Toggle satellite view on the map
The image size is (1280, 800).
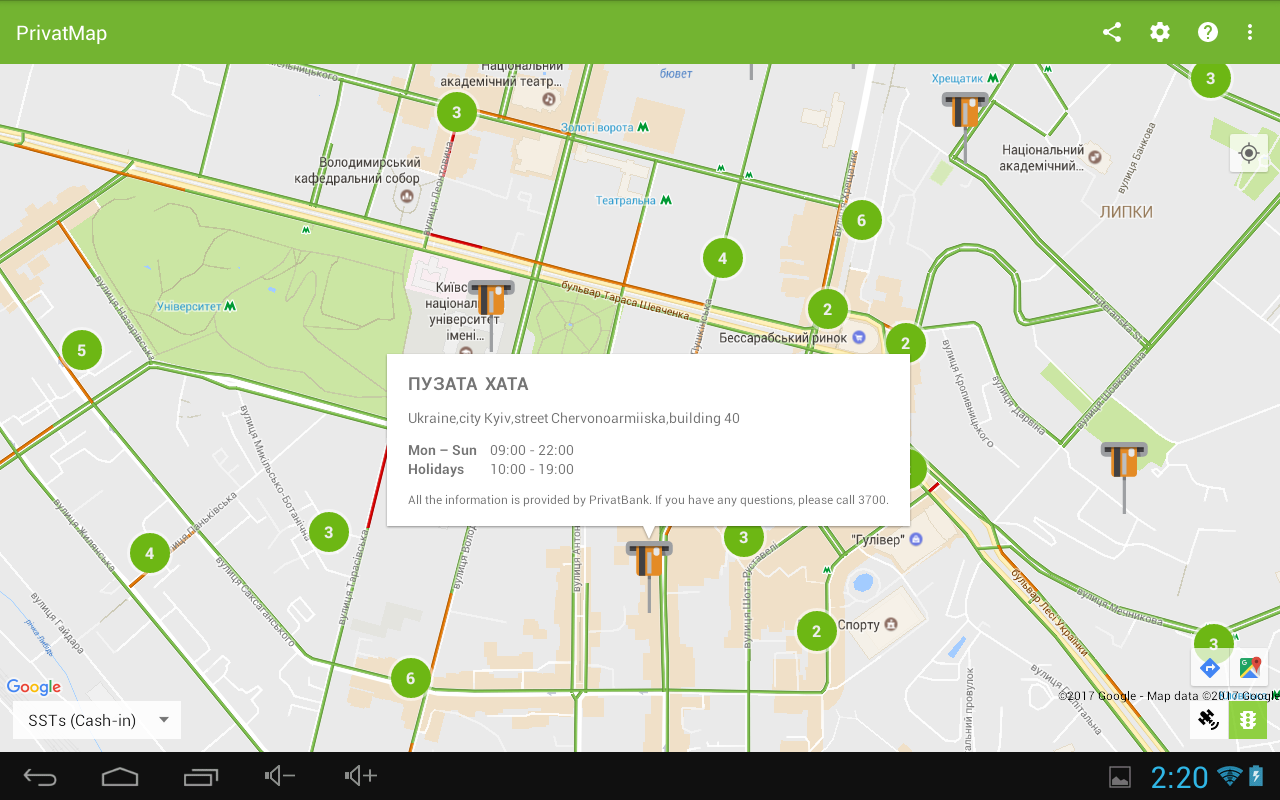[1209, 719]
